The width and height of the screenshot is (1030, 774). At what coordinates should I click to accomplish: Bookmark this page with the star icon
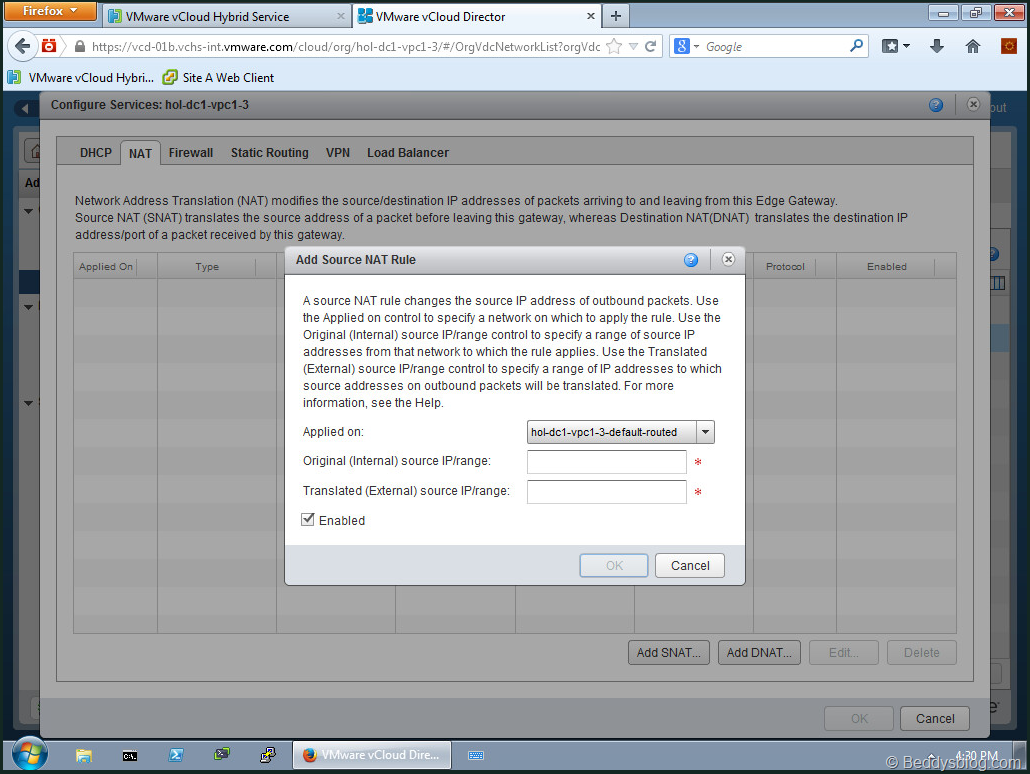coord(614,46)
